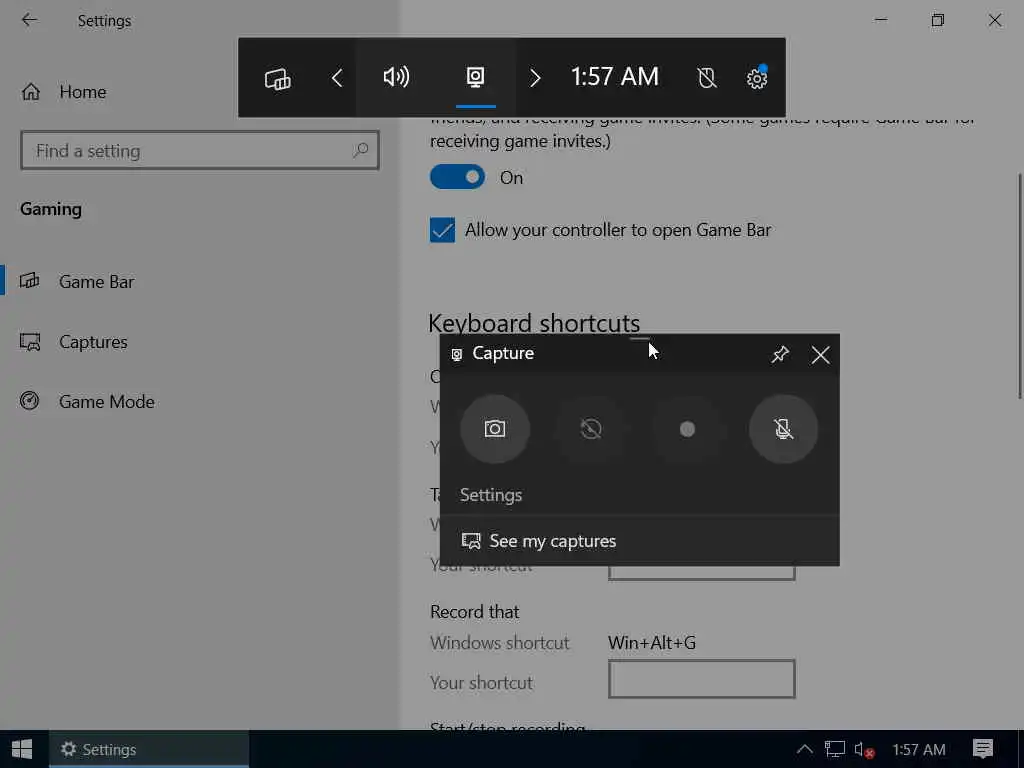This screenshot has width=1024, height=768.
Task: Click Record last 30 seconds button
Action: [591, 429]
